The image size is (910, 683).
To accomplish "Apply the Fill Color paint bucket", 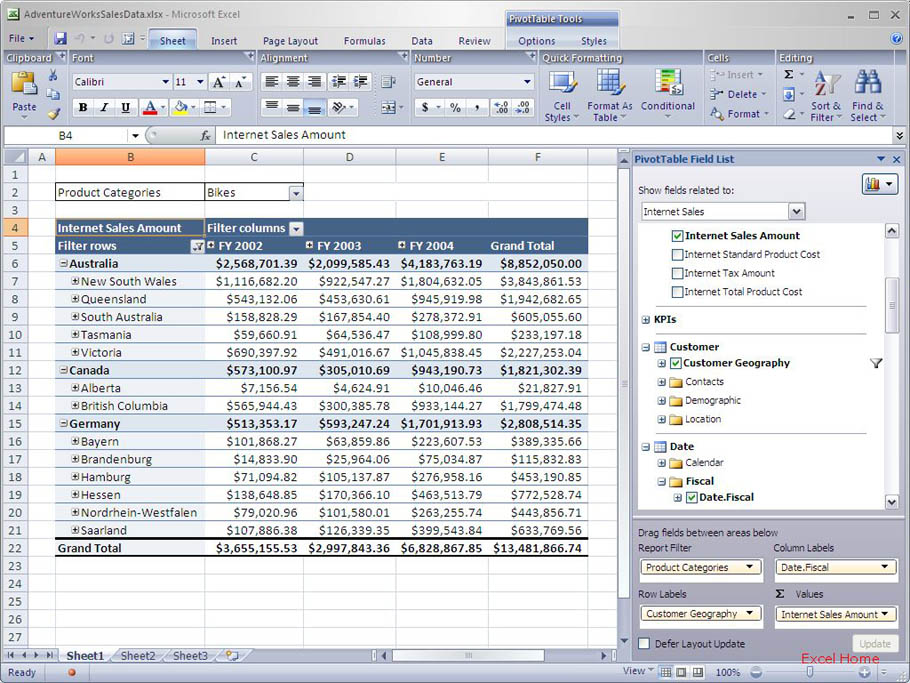I will click(x=181, y=107).
